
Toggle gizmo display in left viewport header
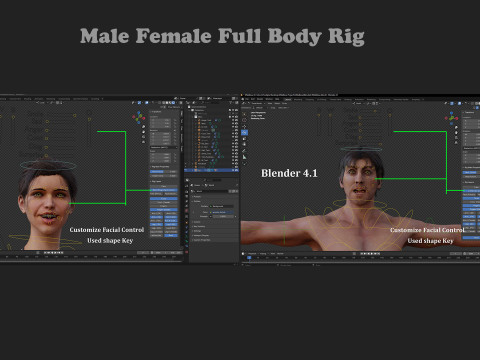139,103
